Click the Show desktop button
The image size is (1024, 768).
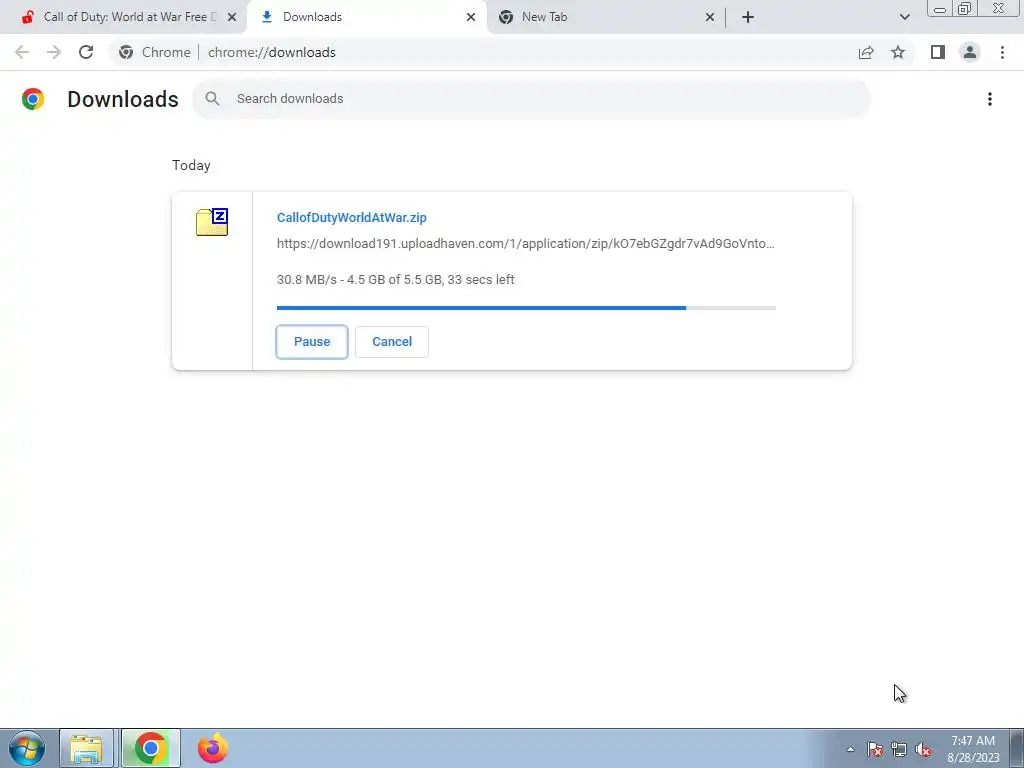click(1017, 748)
